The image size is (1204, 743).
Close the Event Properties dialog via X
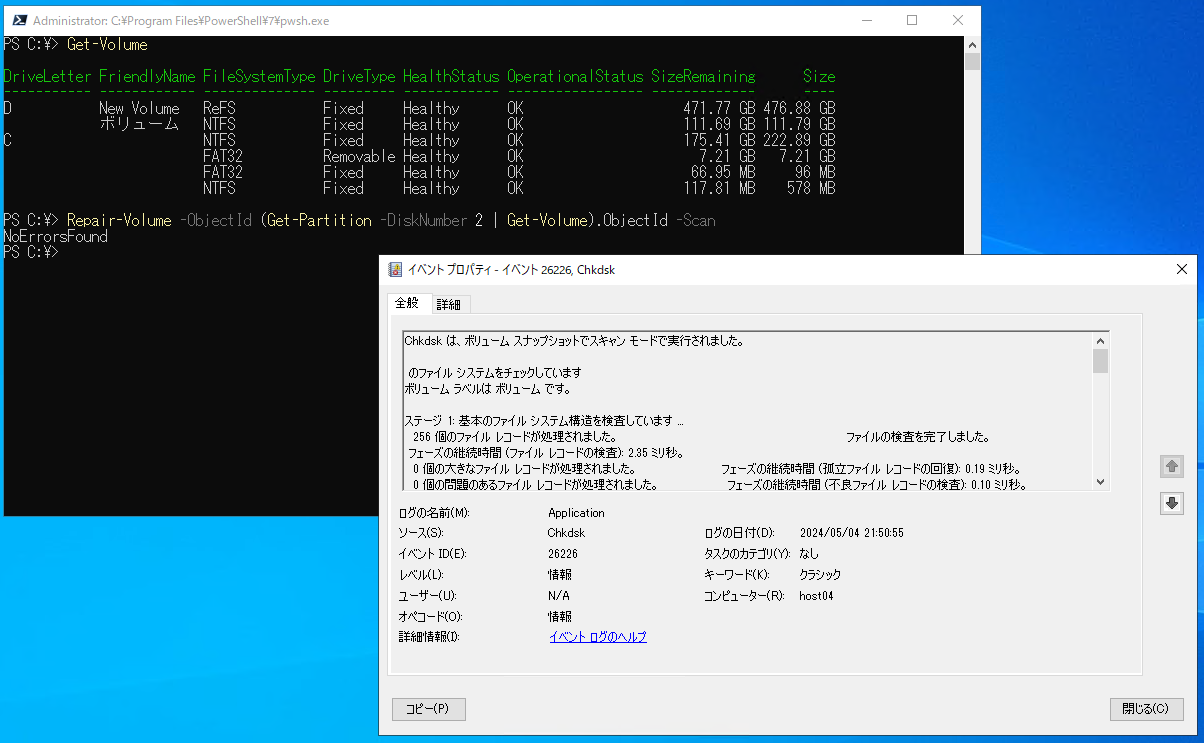click(x=1181, y=269)
